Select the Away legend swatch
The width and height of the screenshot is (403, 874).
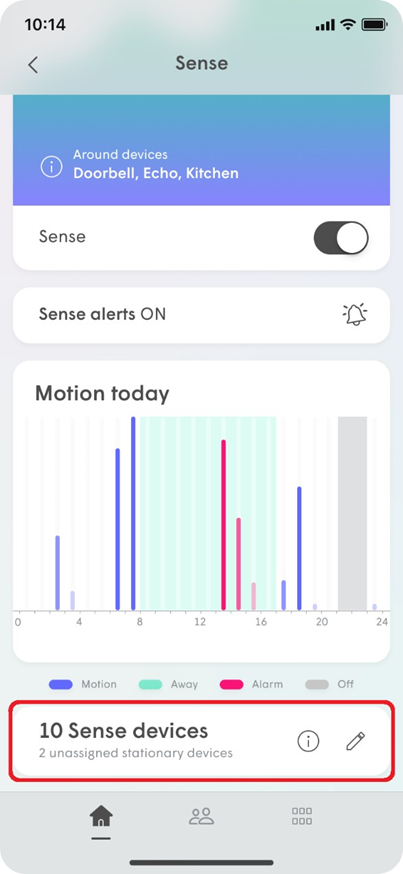click(x=150, y=684)
